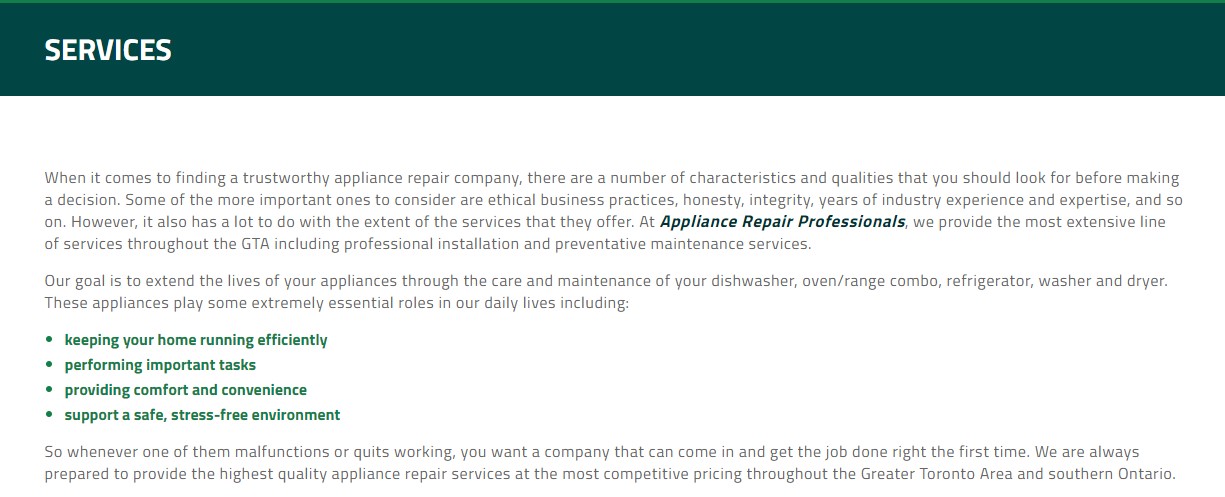Viewport: 1225px width, 497px height.
Task: Click bullet dot before "support a safe, stress-free environment"
Action: 49,415
